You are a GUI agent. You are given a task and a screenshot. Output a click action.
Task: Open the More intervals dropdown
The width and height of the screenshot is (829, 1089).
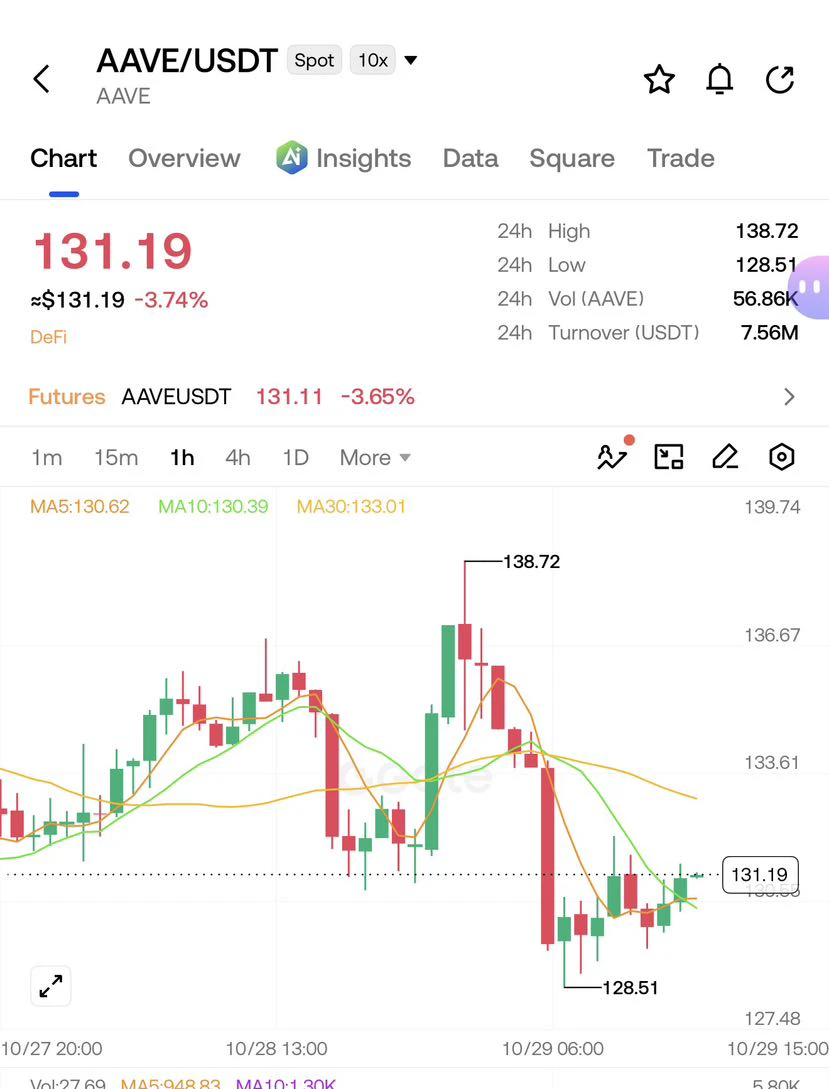tap(375, 458)
